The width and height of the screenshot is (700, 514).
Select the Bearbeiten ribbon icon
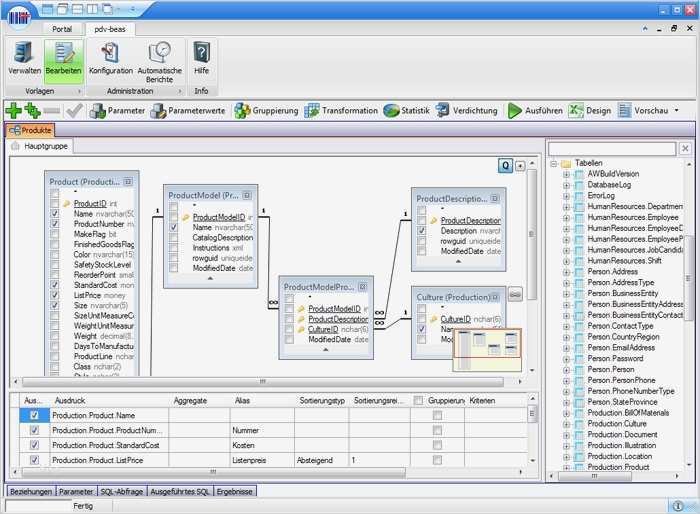63,59
